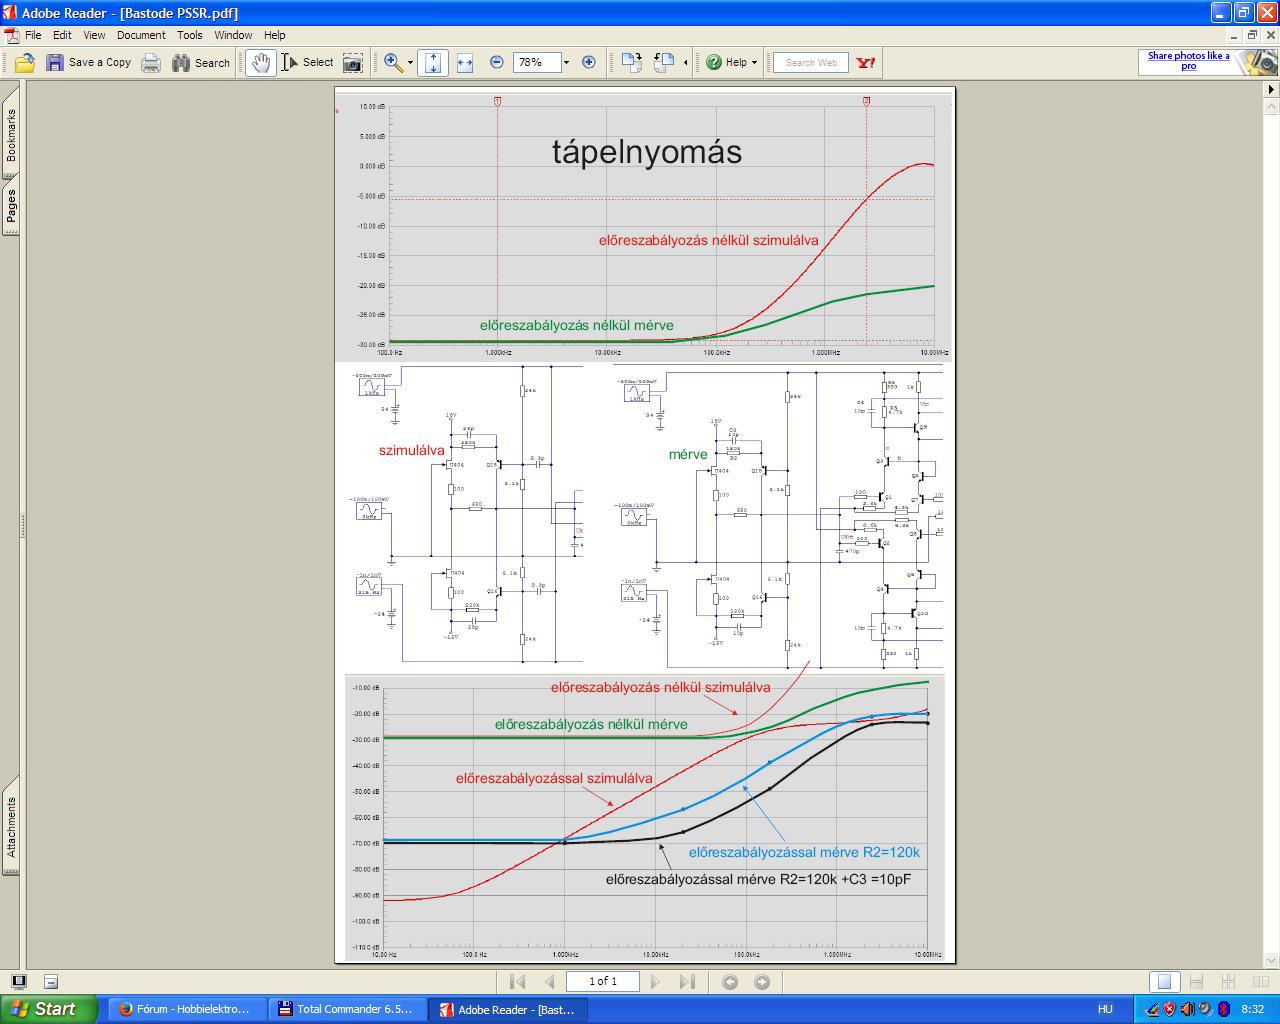Open the Windows Start menu
This screenshot has height=1024, width=1280.
(x=48, y=1009)
